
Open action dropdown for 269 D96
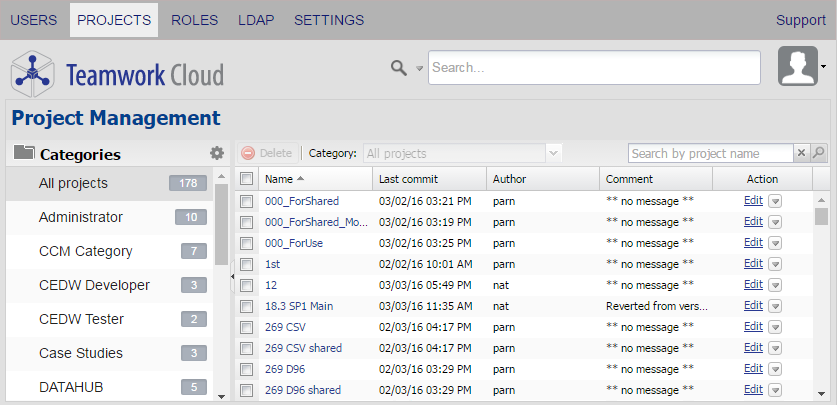click(x=775, y=369)
